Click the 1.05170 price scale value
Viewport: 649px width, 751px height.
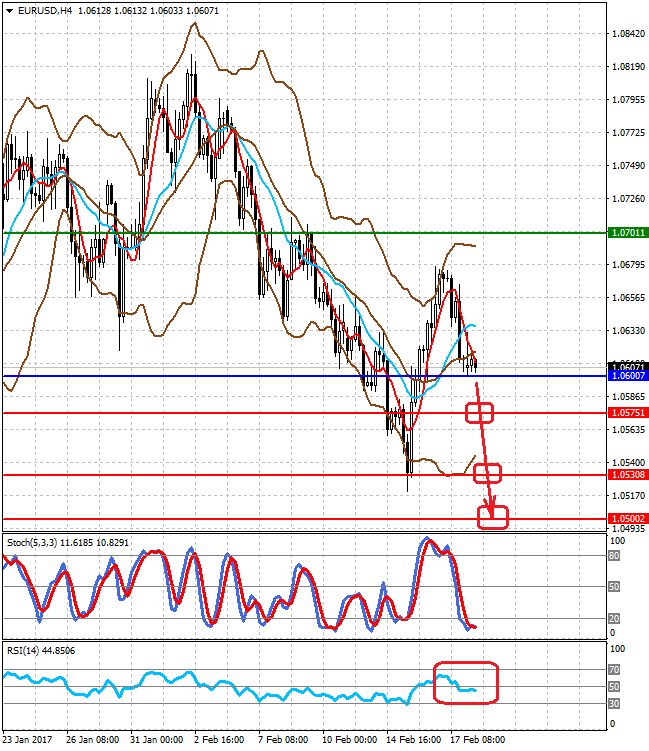[628, 496]
